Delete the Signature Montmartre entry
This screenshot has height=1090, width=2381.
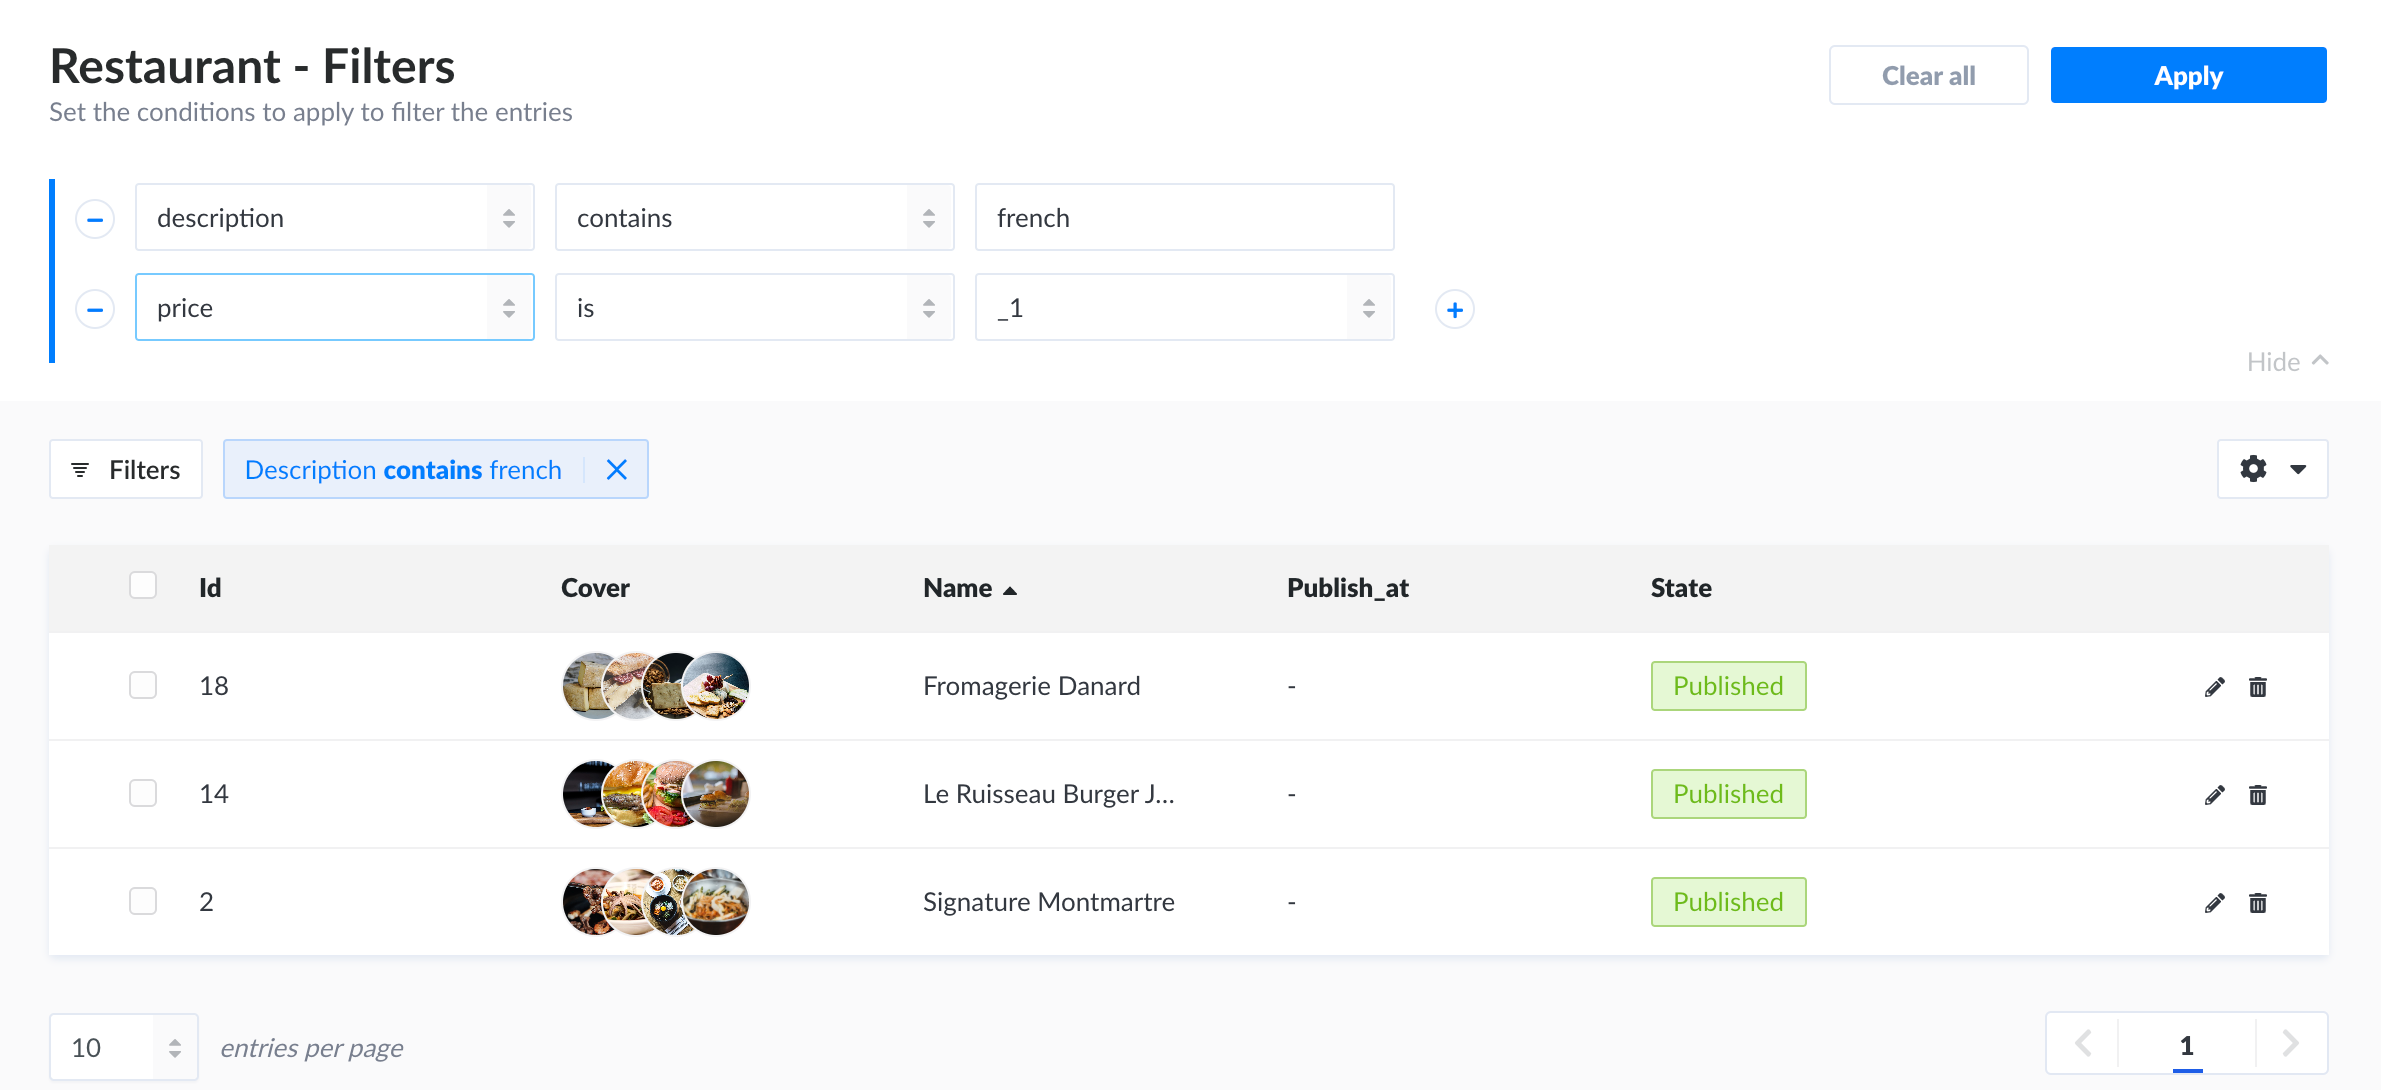[x=2258, y=901]
